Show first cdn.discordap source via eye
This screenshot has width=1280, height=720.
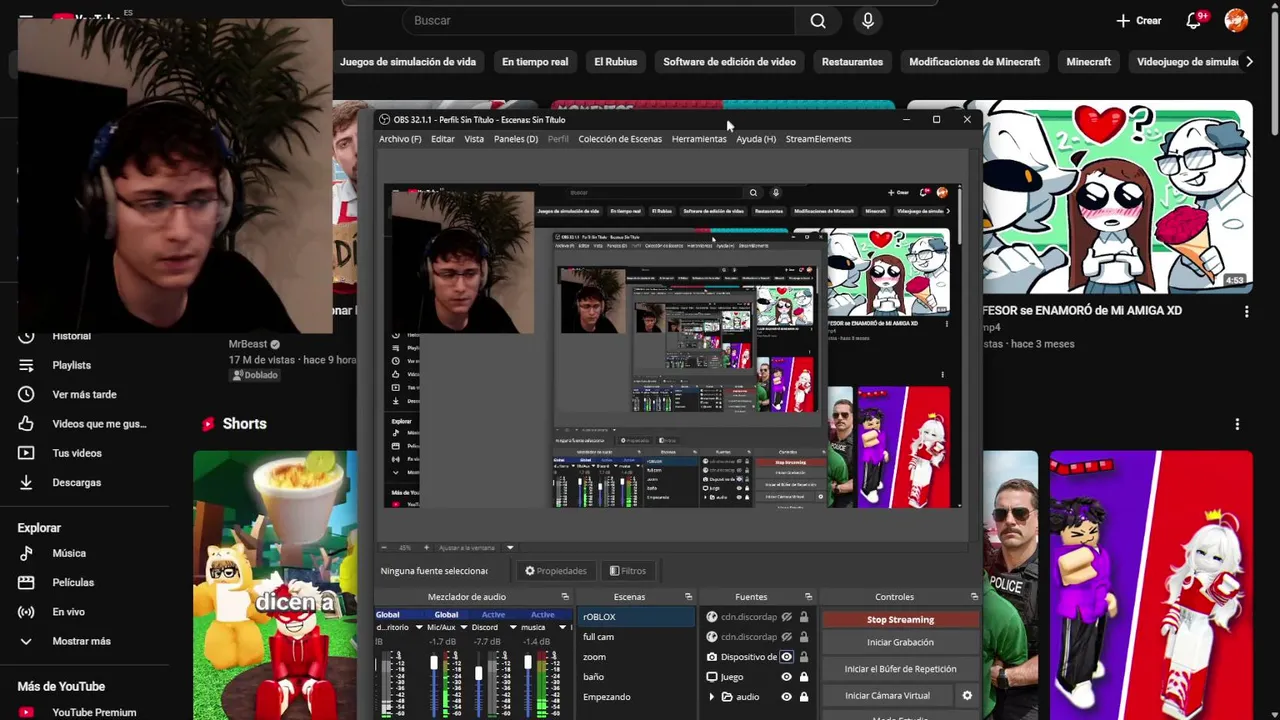(786, 617)
